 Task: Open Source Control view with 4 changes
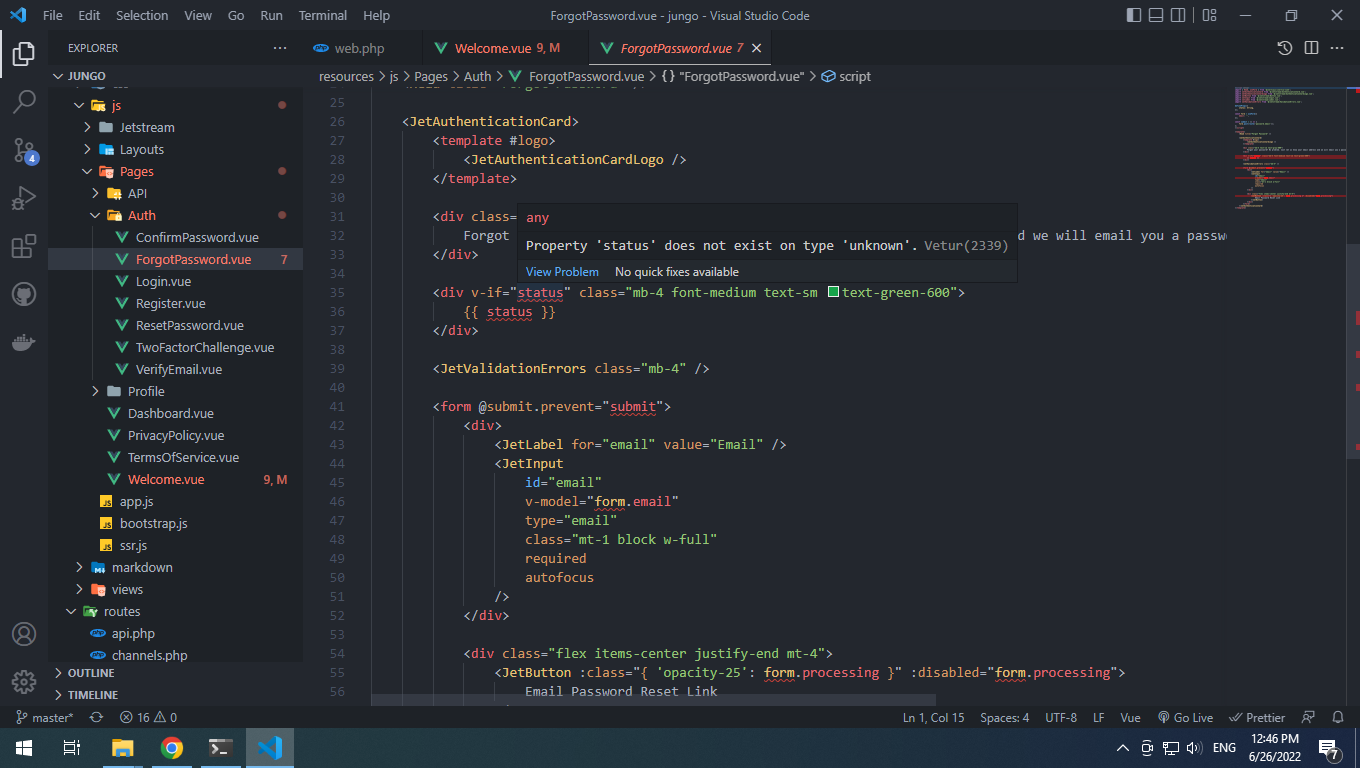click(x=24, y=150)
